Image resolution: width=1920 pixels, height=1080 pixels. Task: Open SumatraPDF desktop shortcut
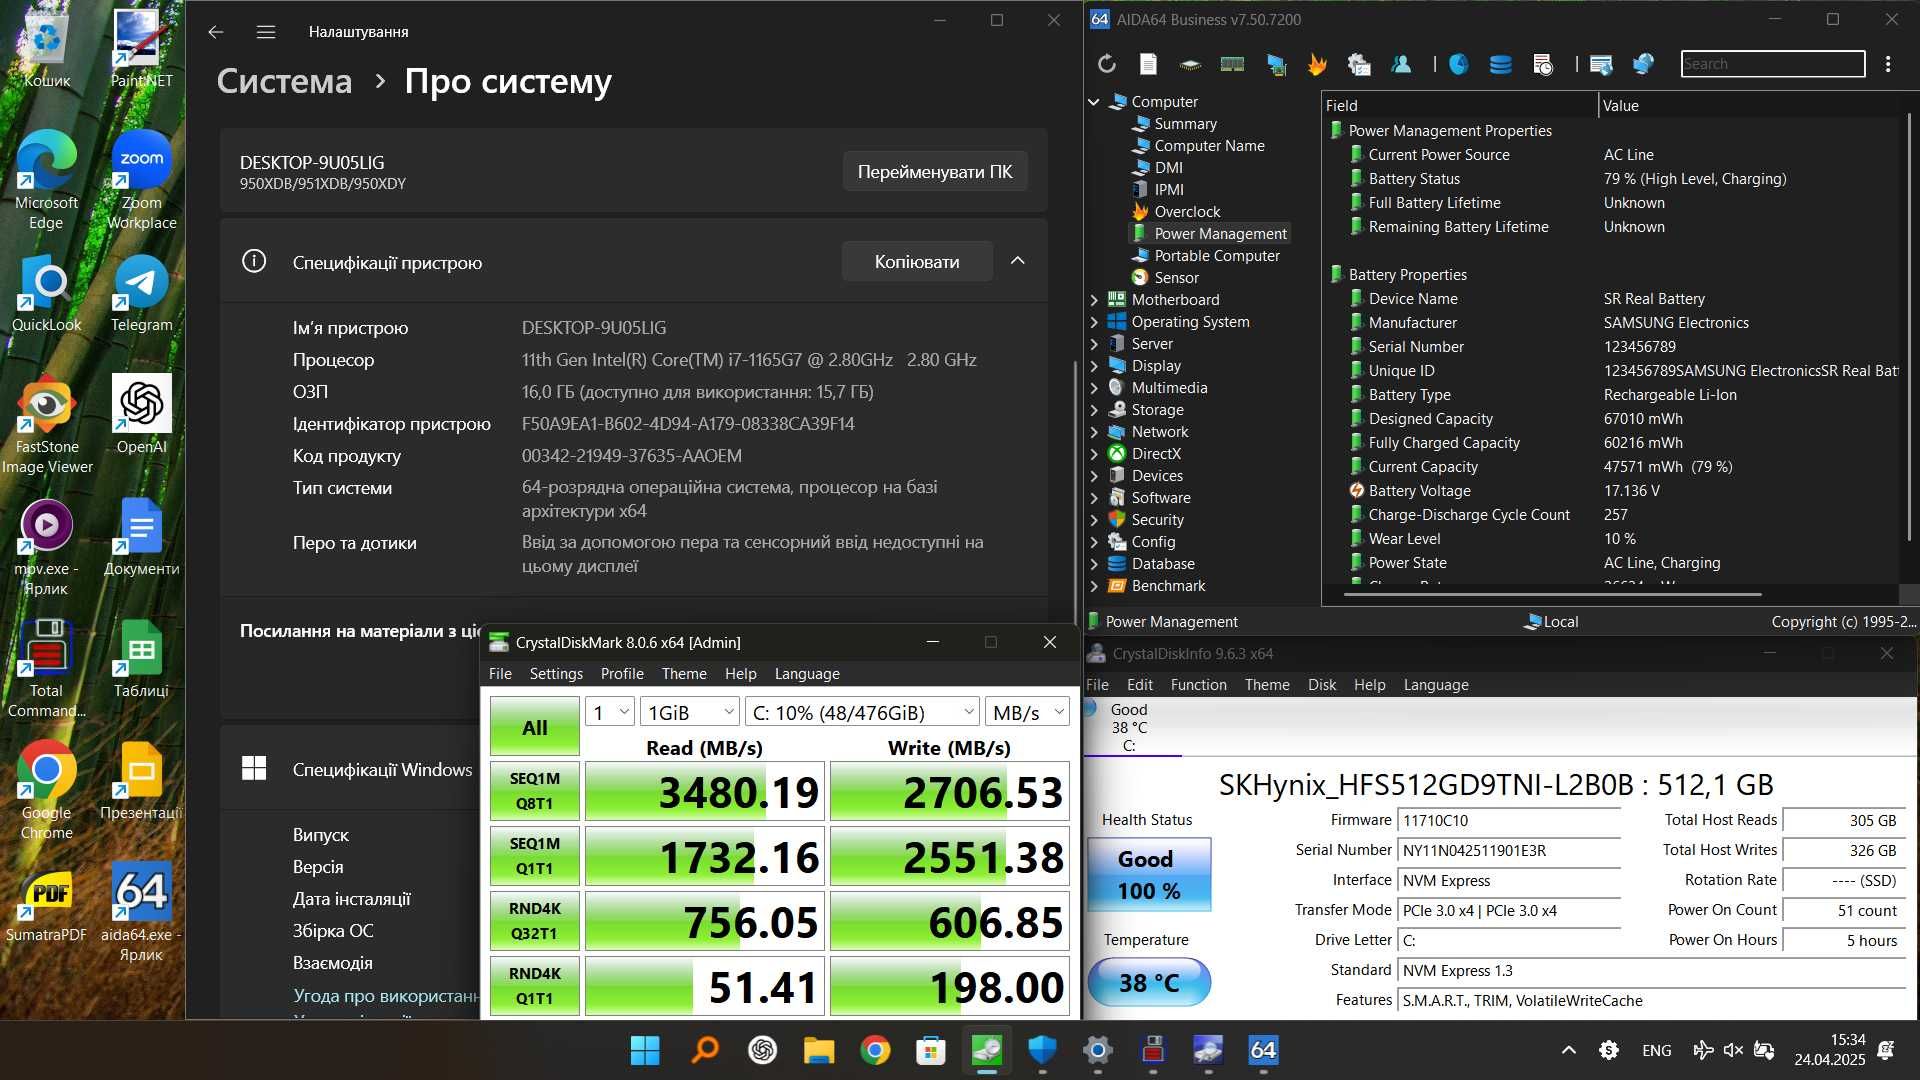tap(46, 904)
